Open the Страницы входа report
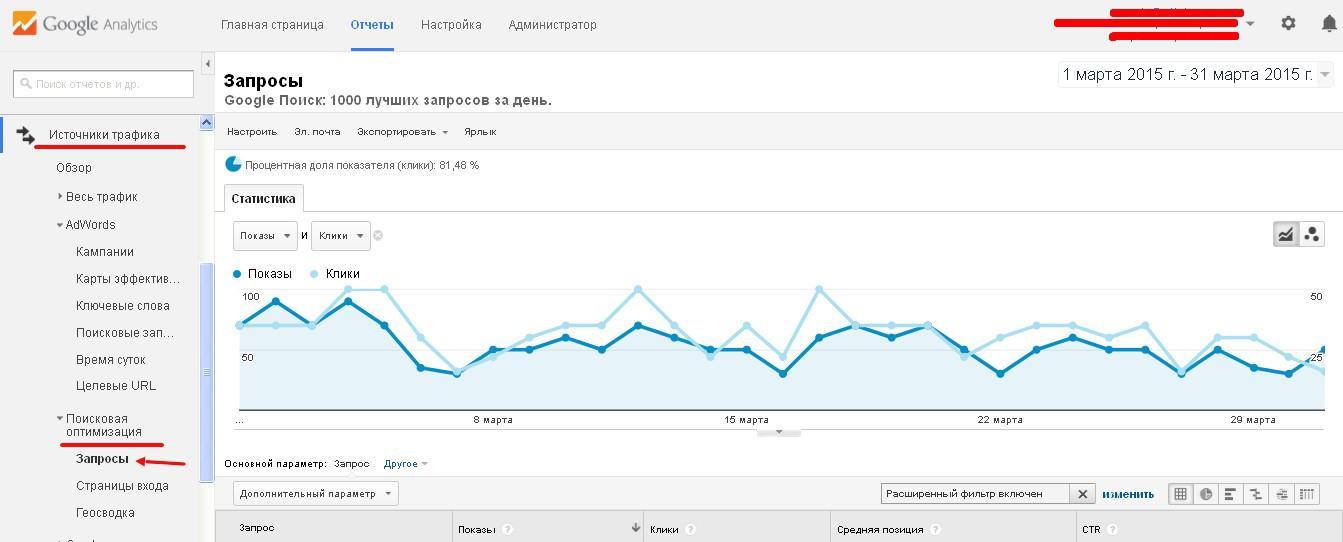 coord(122,486)
